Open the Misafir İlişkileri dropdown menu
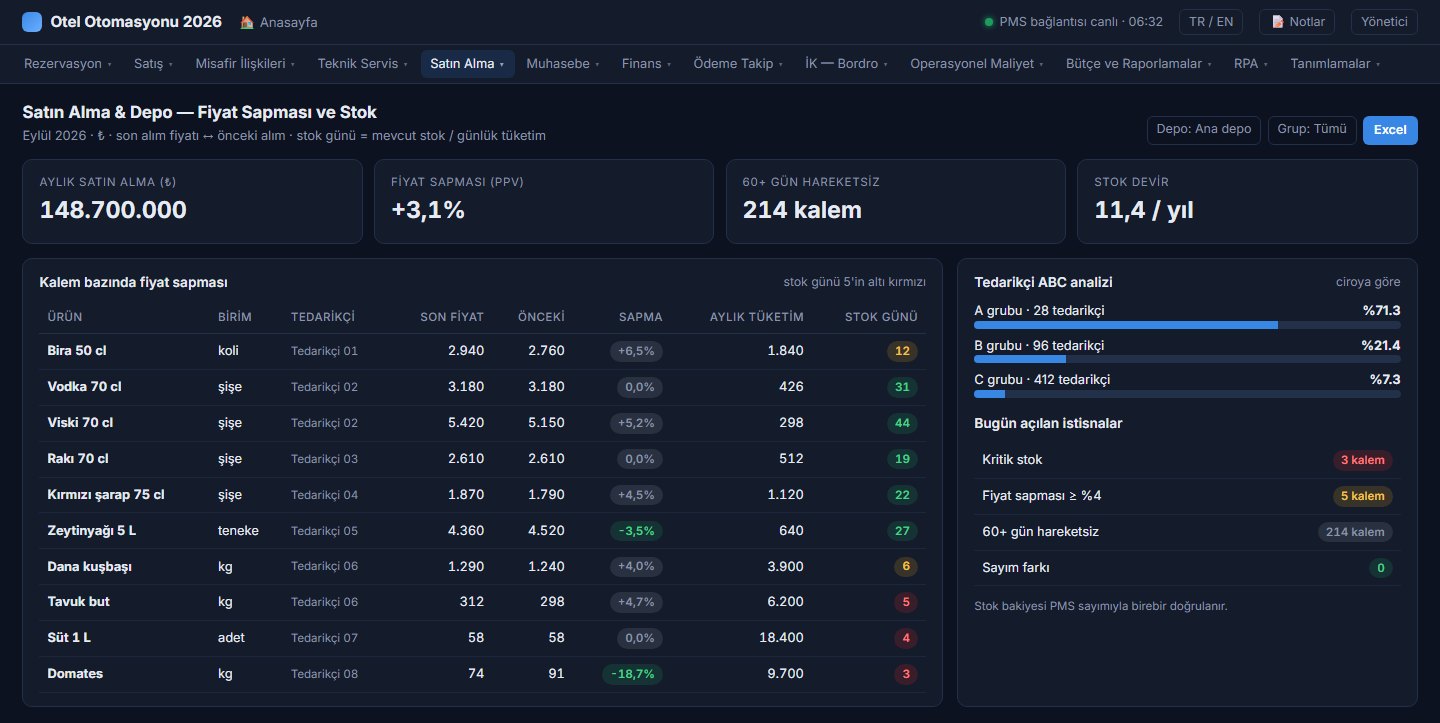 246,64
